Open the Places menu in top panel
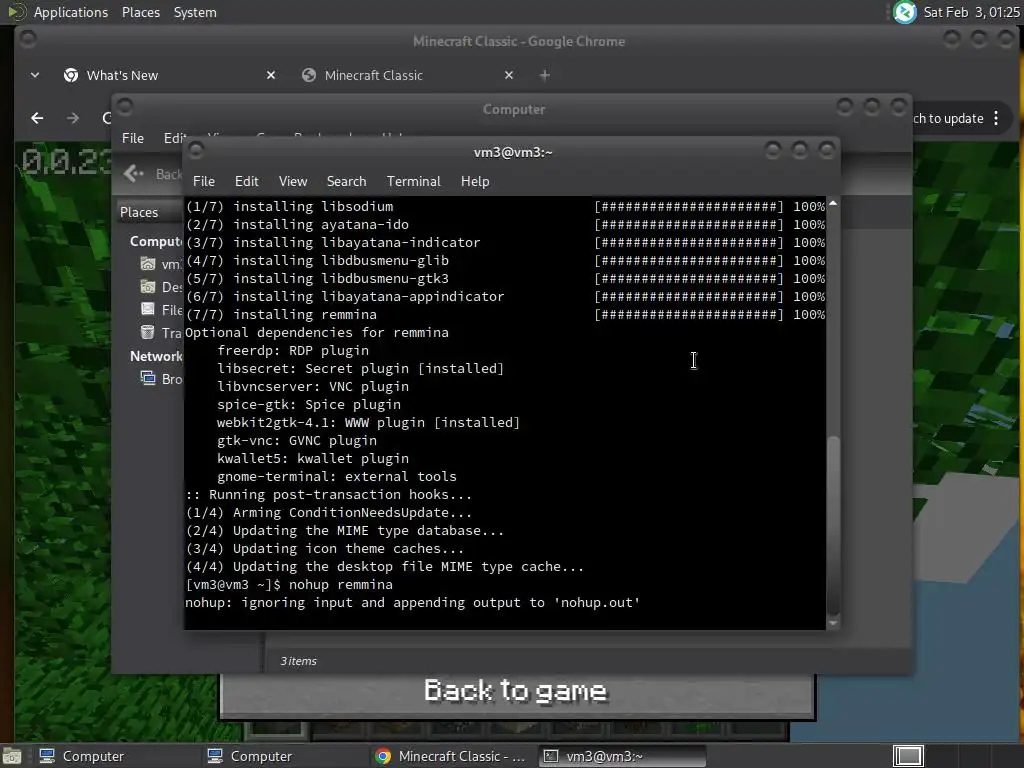Viewport: 1024px width, 768px height. pos(140,12)
